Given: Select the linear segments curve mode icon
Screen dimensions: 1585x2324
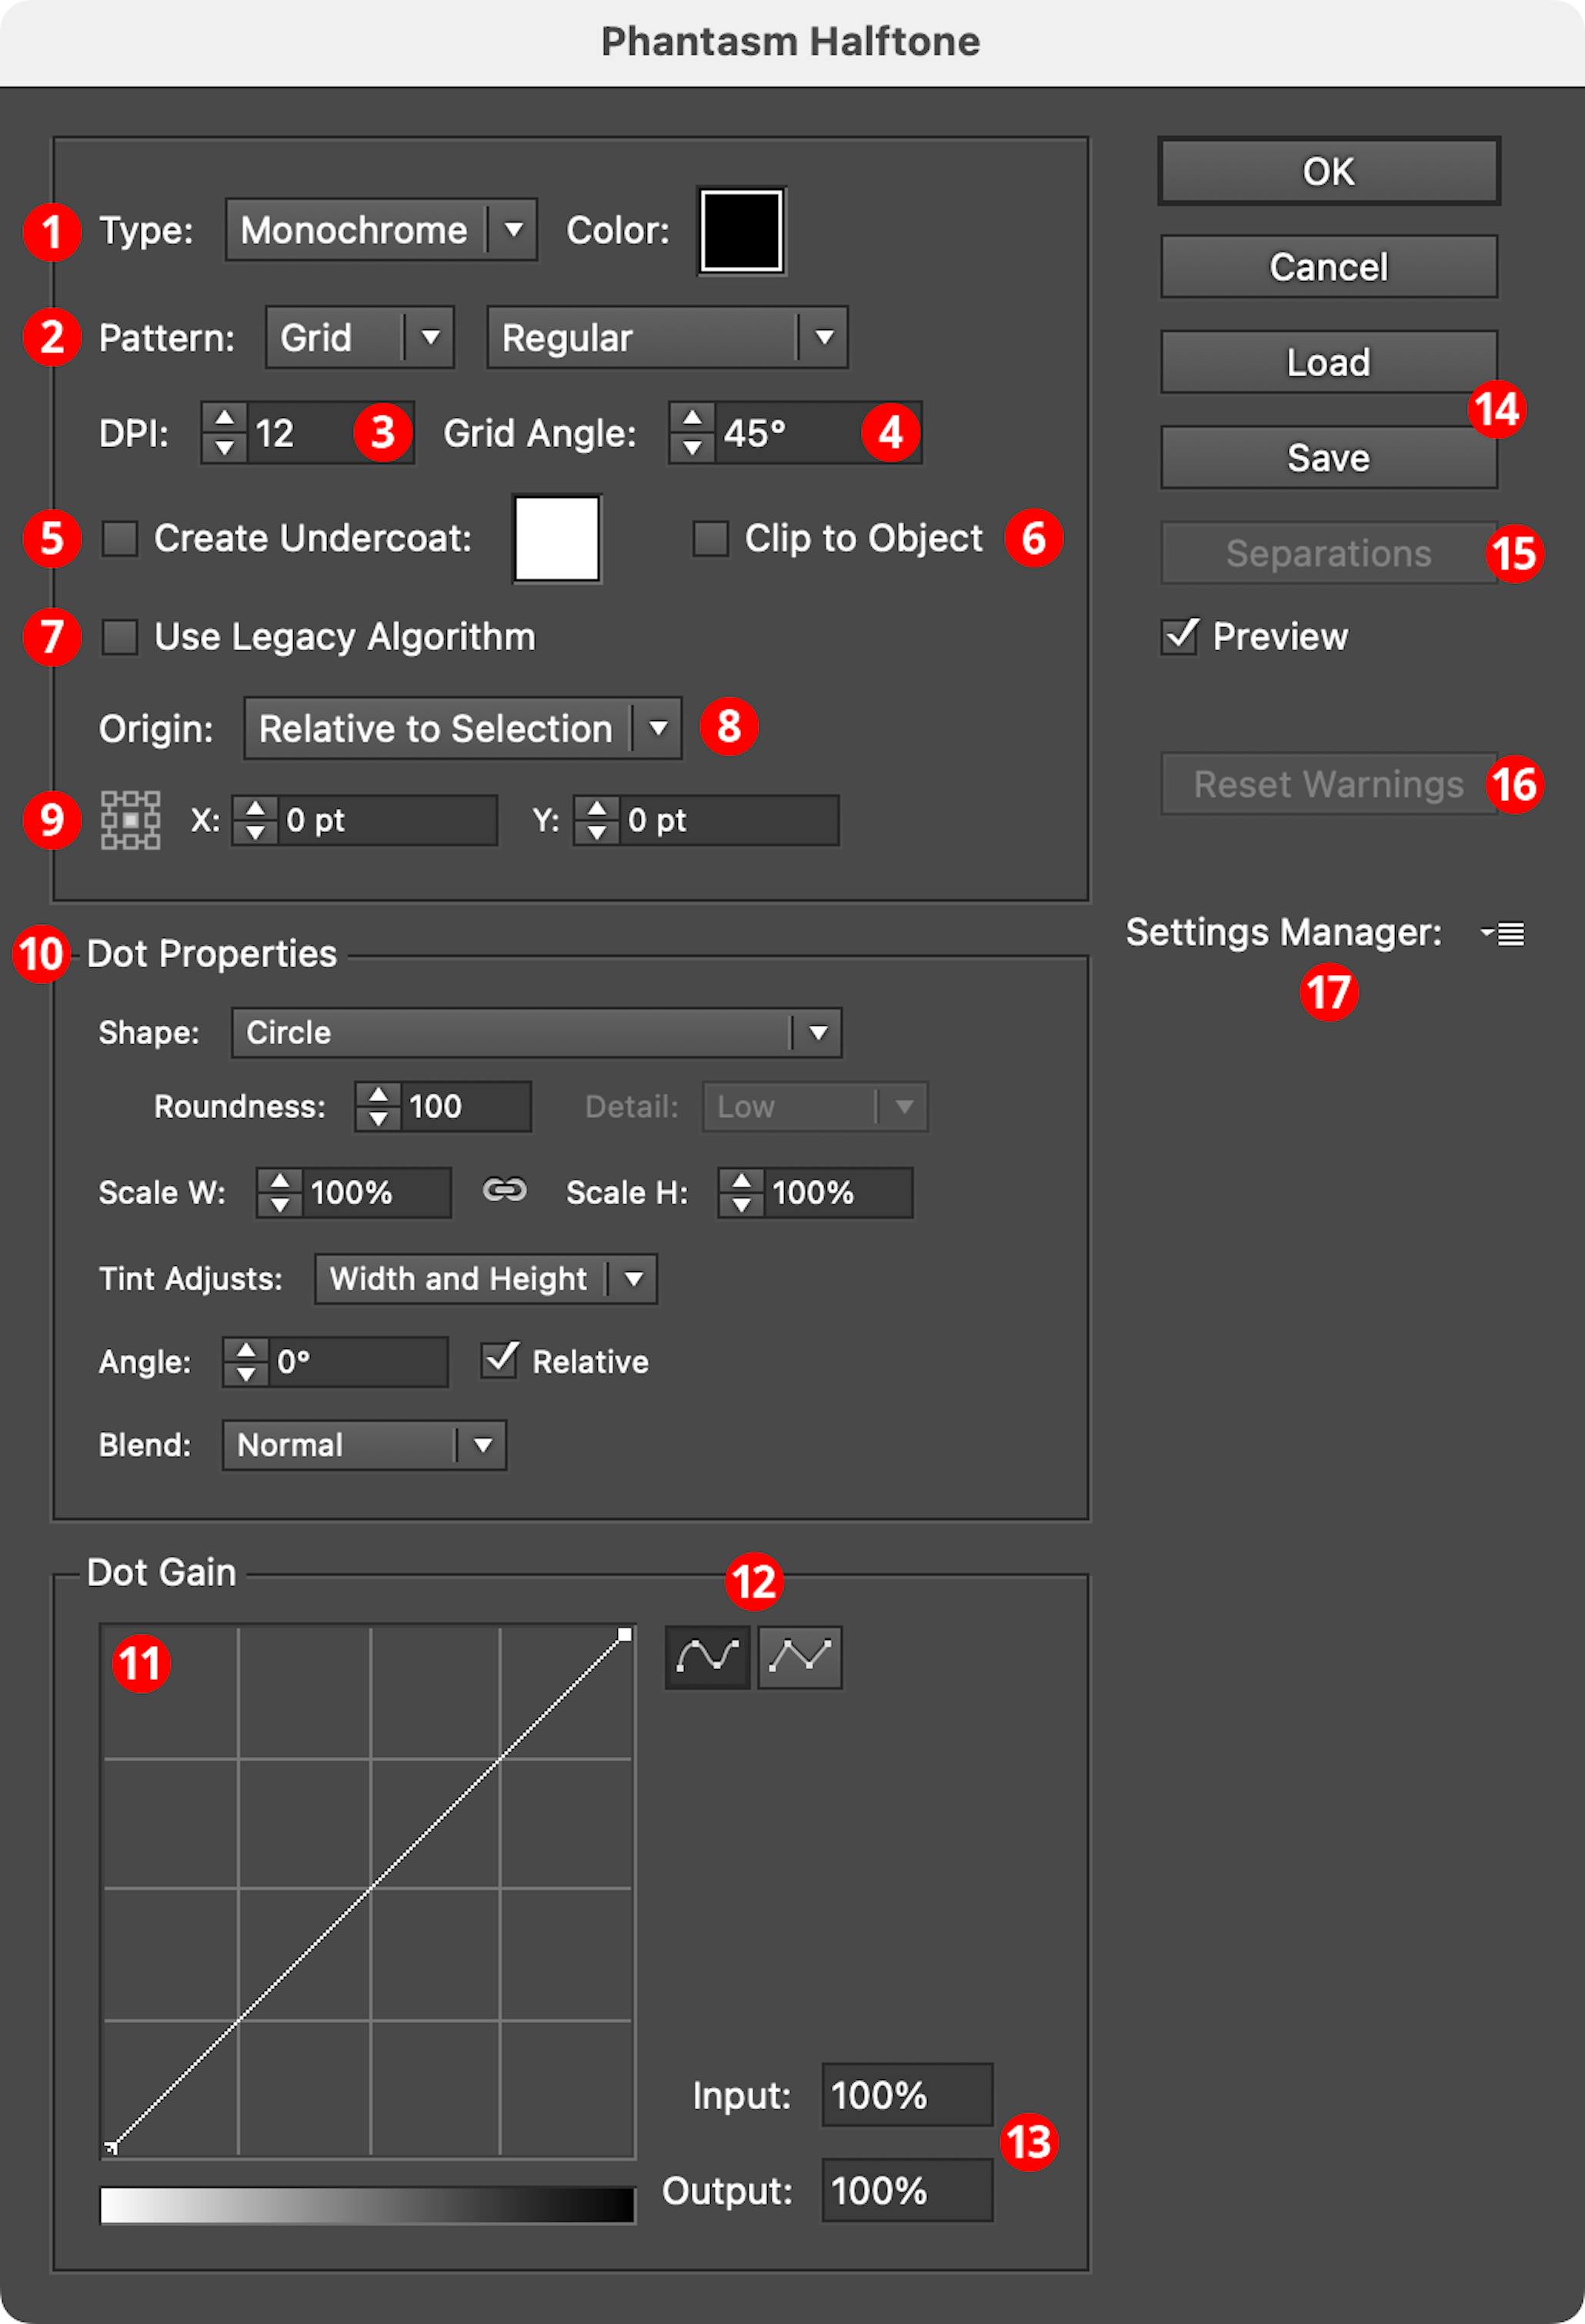Looking at the screenshot, I should point(800,1657).
